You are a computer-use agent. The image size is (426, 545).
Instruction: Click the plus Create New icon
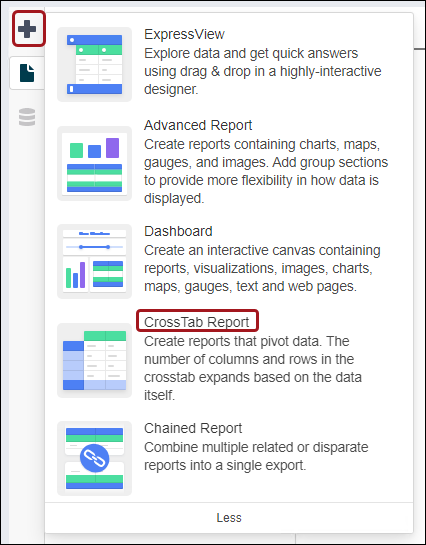(x=27, y=29)
